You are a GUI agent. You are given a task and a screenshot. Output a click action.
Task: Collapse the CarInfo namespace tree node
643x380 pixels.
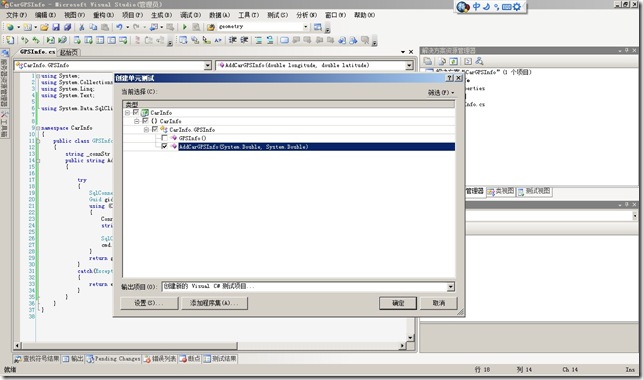tap(137, 121)
